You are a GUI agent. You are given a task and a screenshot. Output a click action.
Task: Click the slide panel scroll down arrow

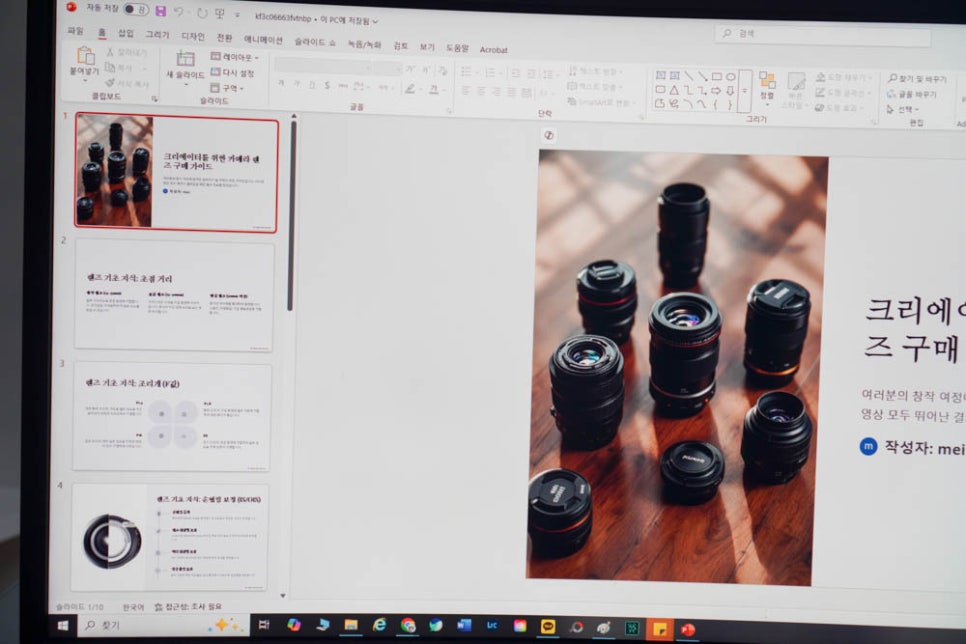(283, 596)
